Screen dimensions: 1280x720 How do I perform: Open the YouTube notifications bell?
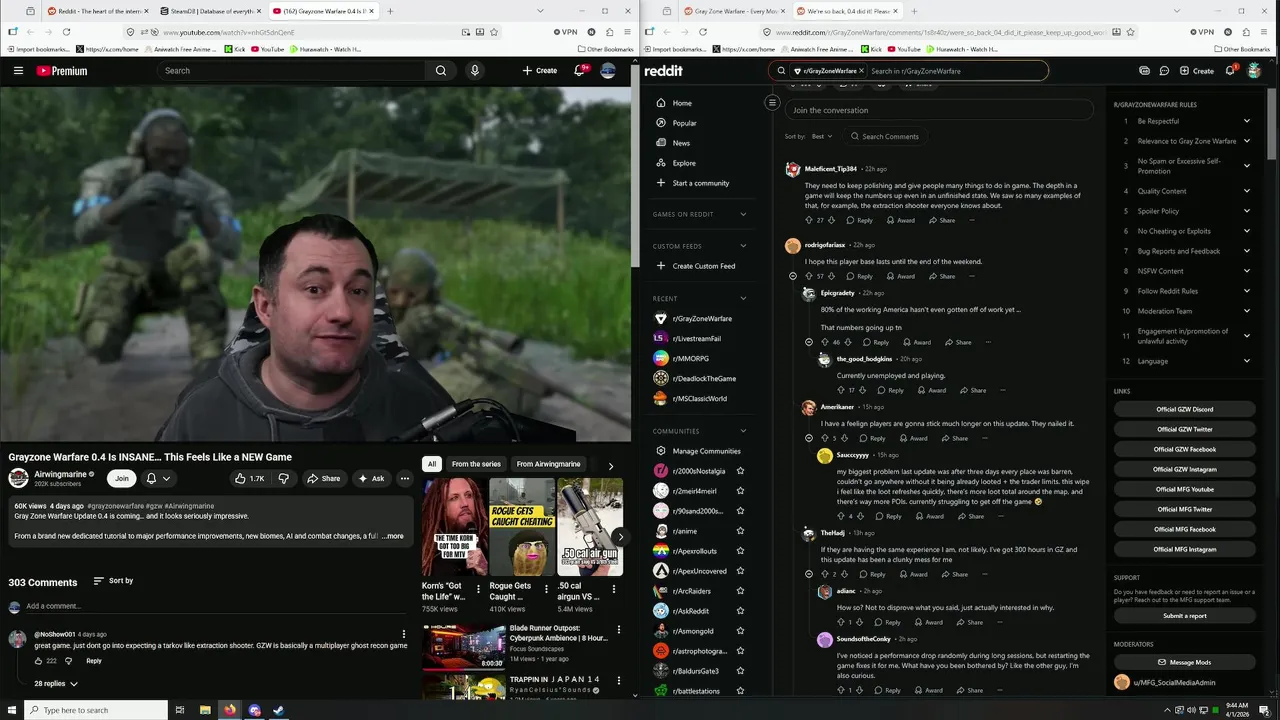click(579, 71)
